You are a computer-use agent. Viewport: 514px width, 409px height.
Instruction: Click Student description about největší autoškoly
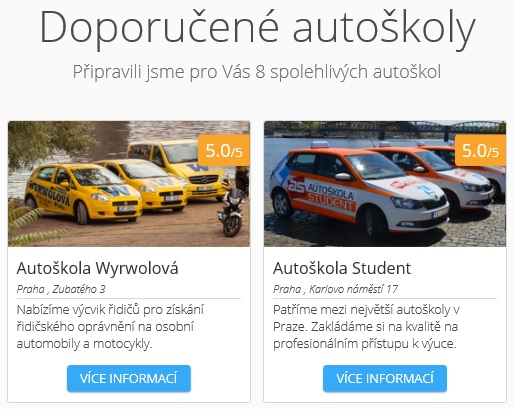tap(366, 327)
